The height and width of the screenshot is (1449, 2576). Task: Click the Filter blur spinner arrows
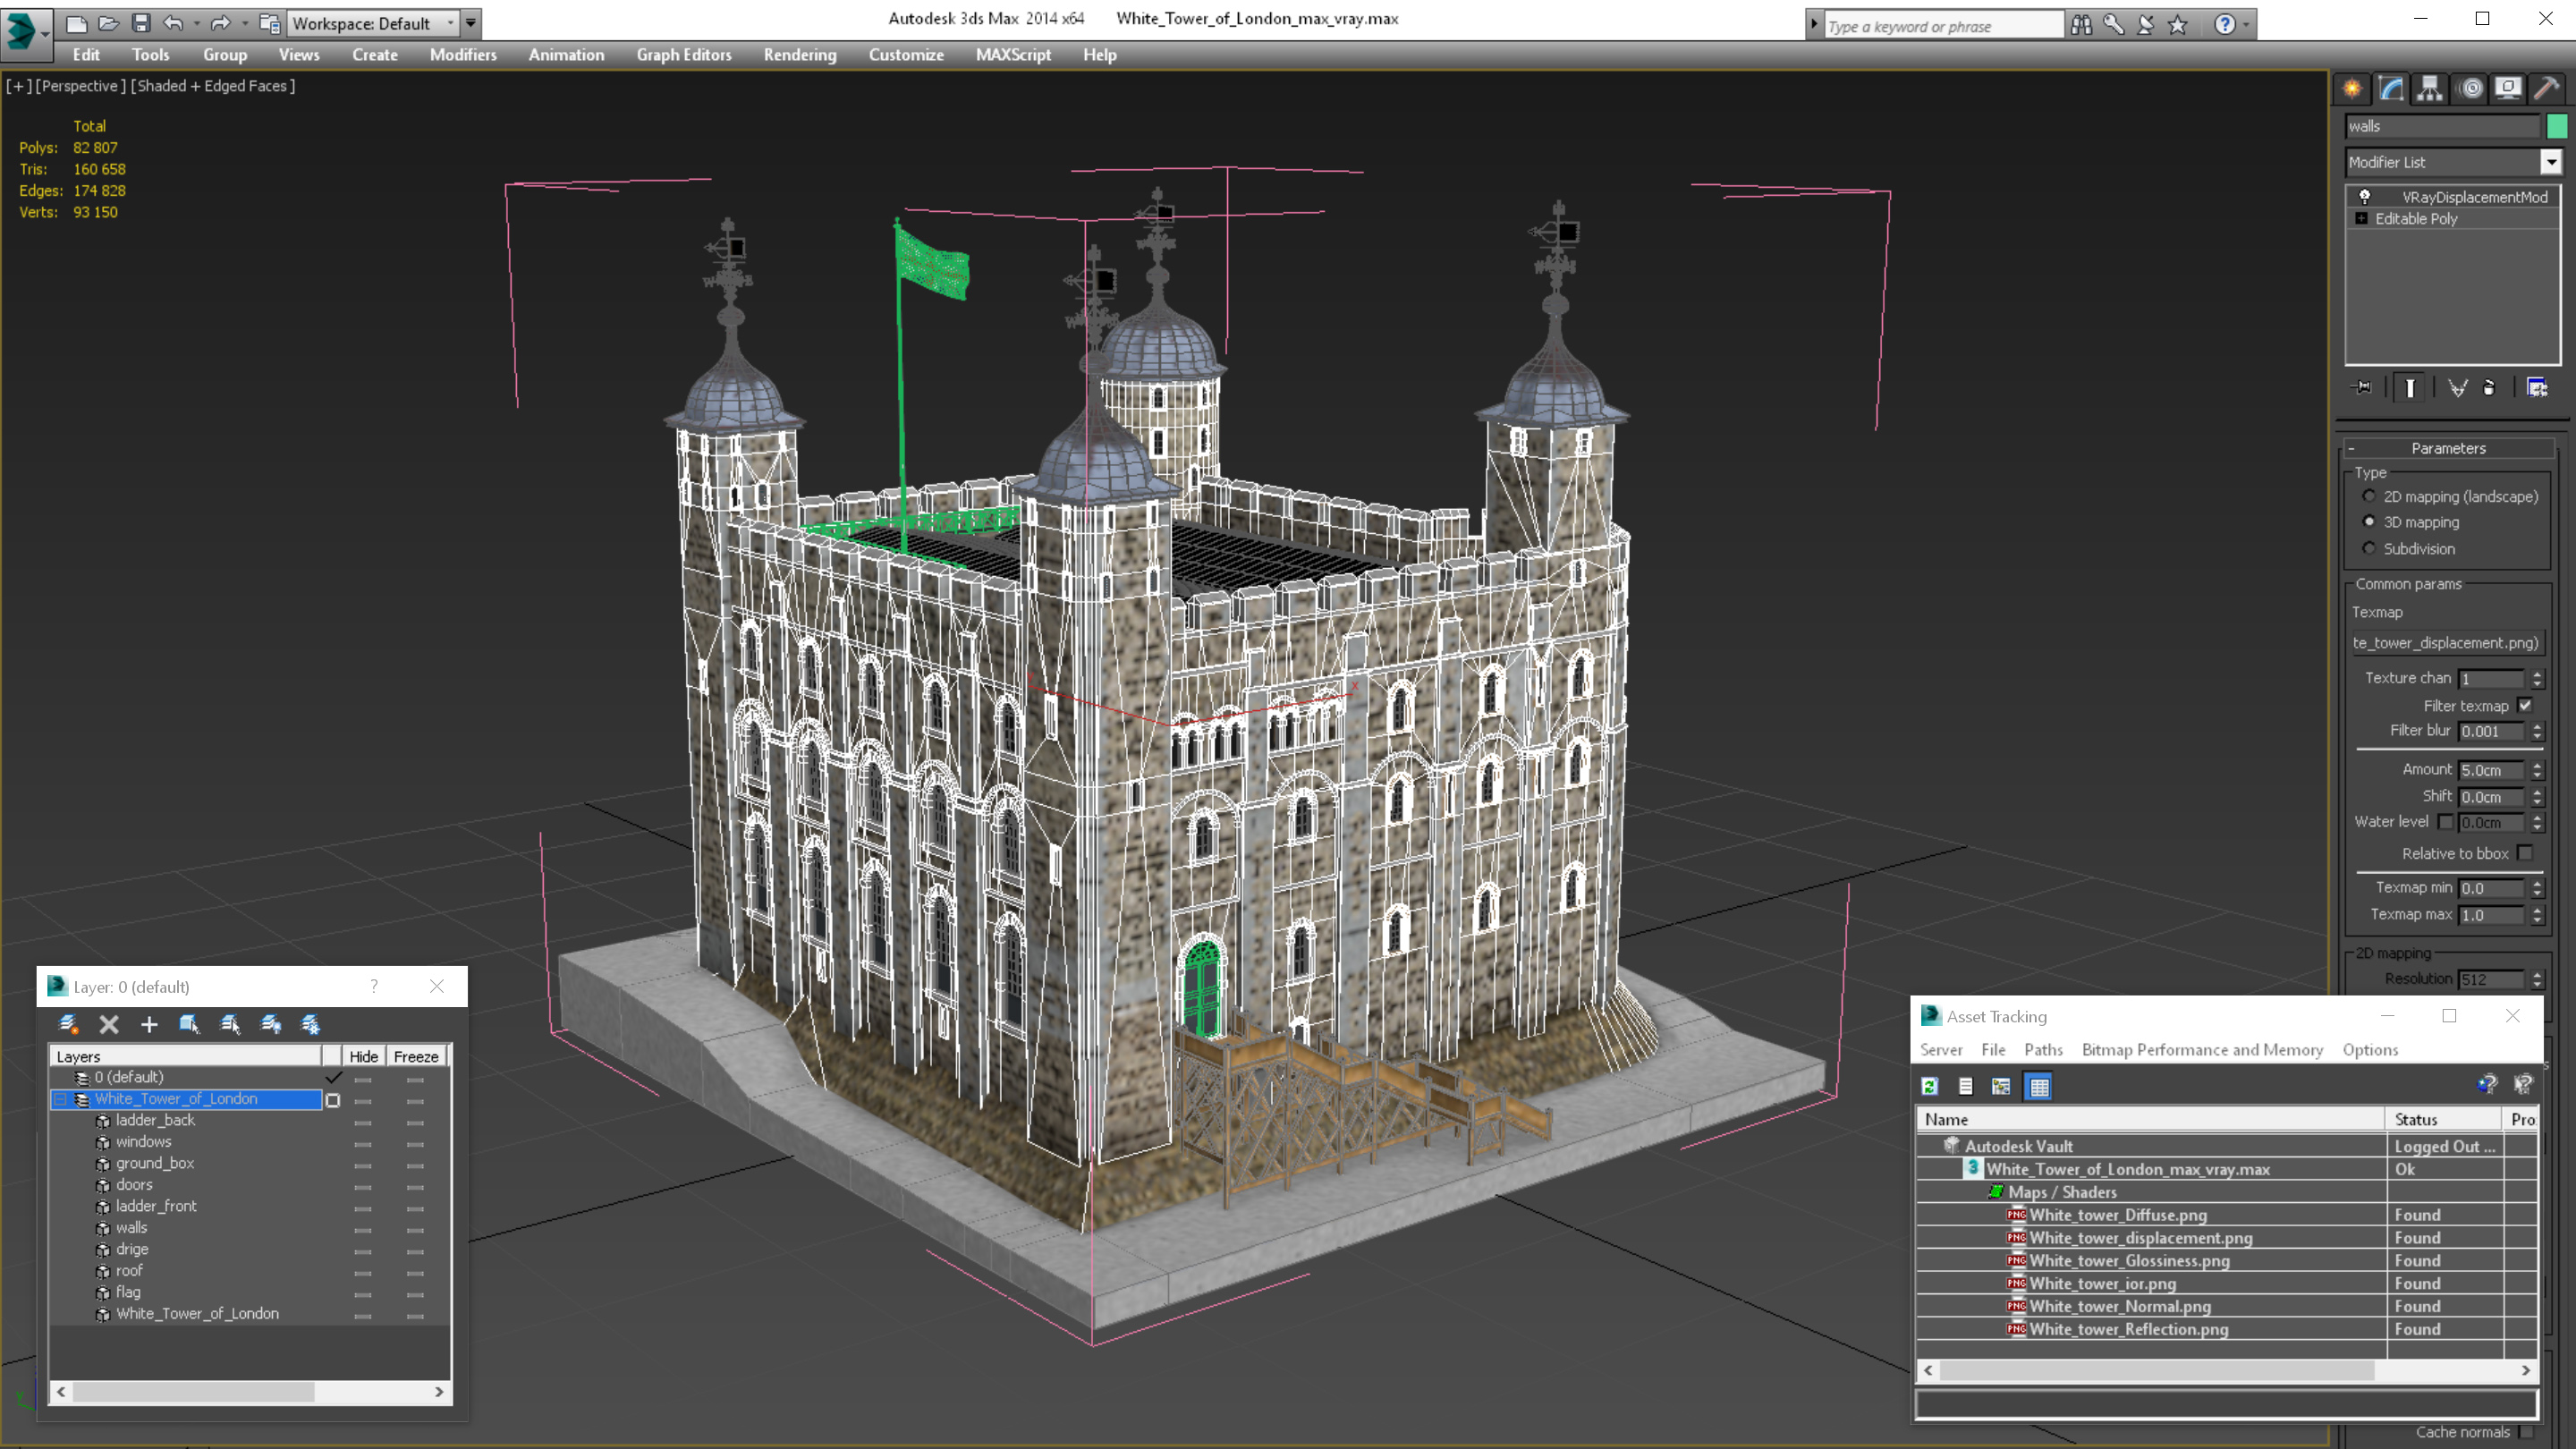[2537, 732]
